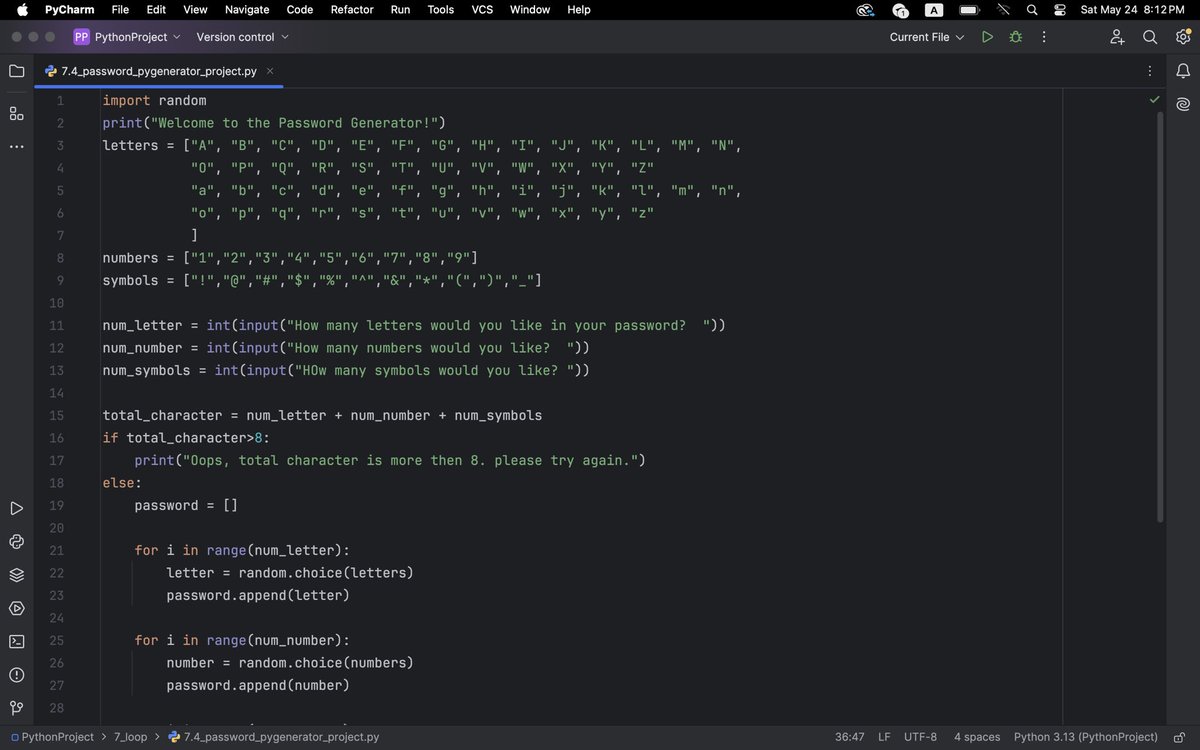Open the Python Console tool window
The width and height of the screenshot is (1200, 750).
point(16,542)
